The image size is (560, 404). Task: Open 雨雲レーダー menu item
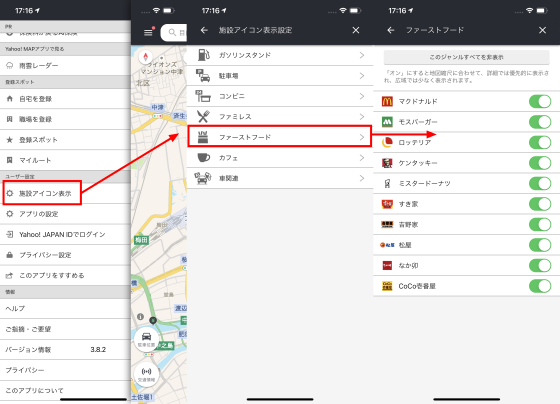point(65,65)
